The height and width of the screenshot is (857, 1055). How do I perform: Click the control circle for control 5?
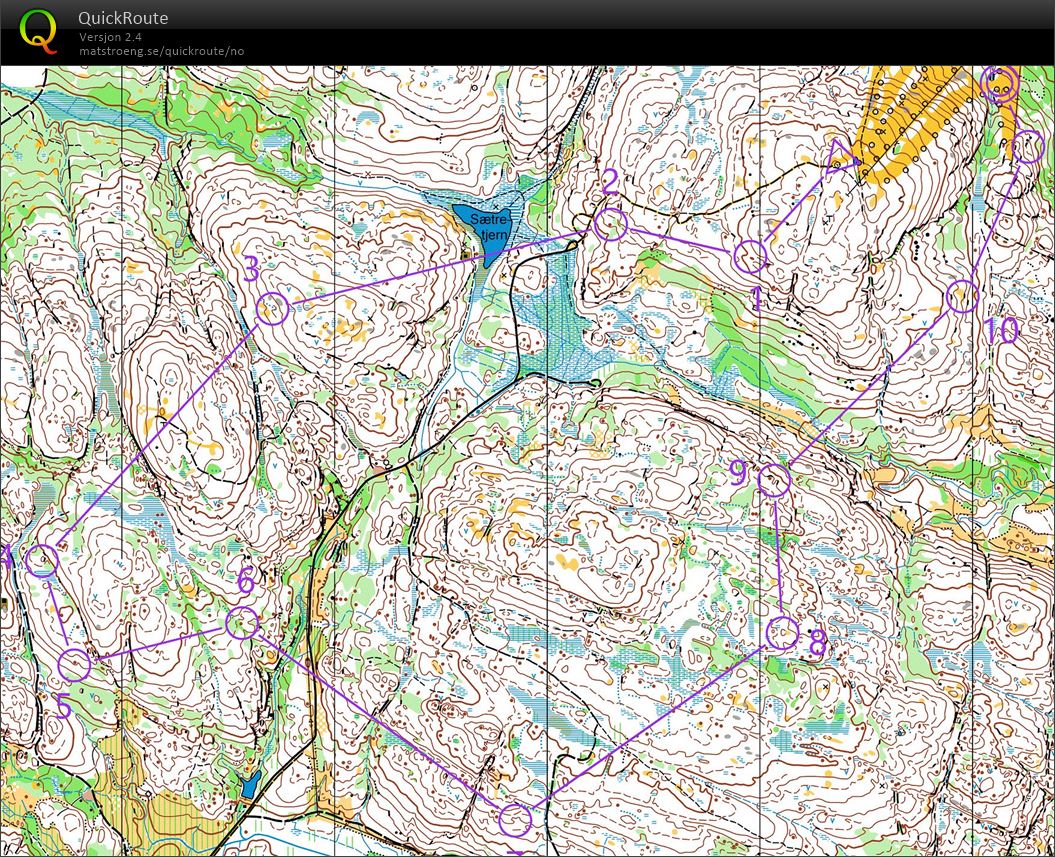point(74,665)
